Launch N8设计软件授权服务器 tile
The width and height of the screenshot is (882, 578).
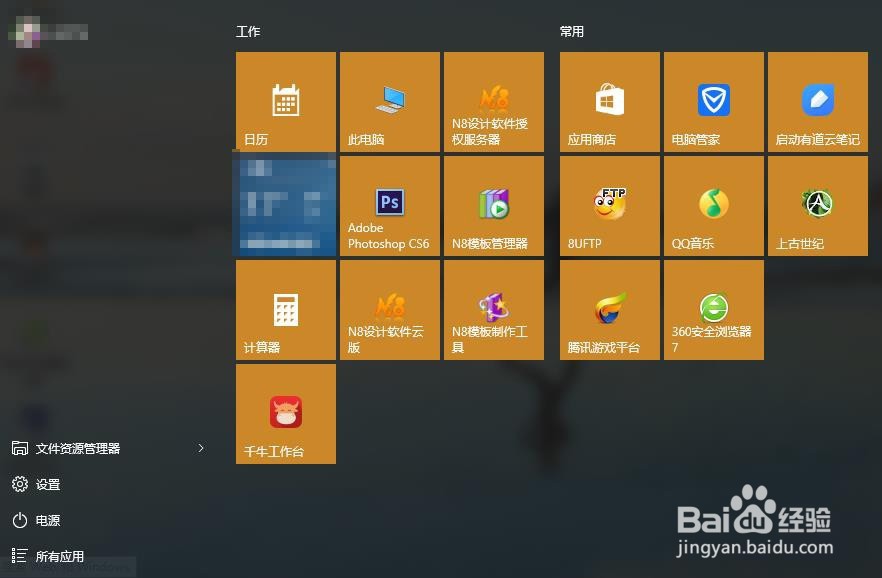(x=494, y=102)
